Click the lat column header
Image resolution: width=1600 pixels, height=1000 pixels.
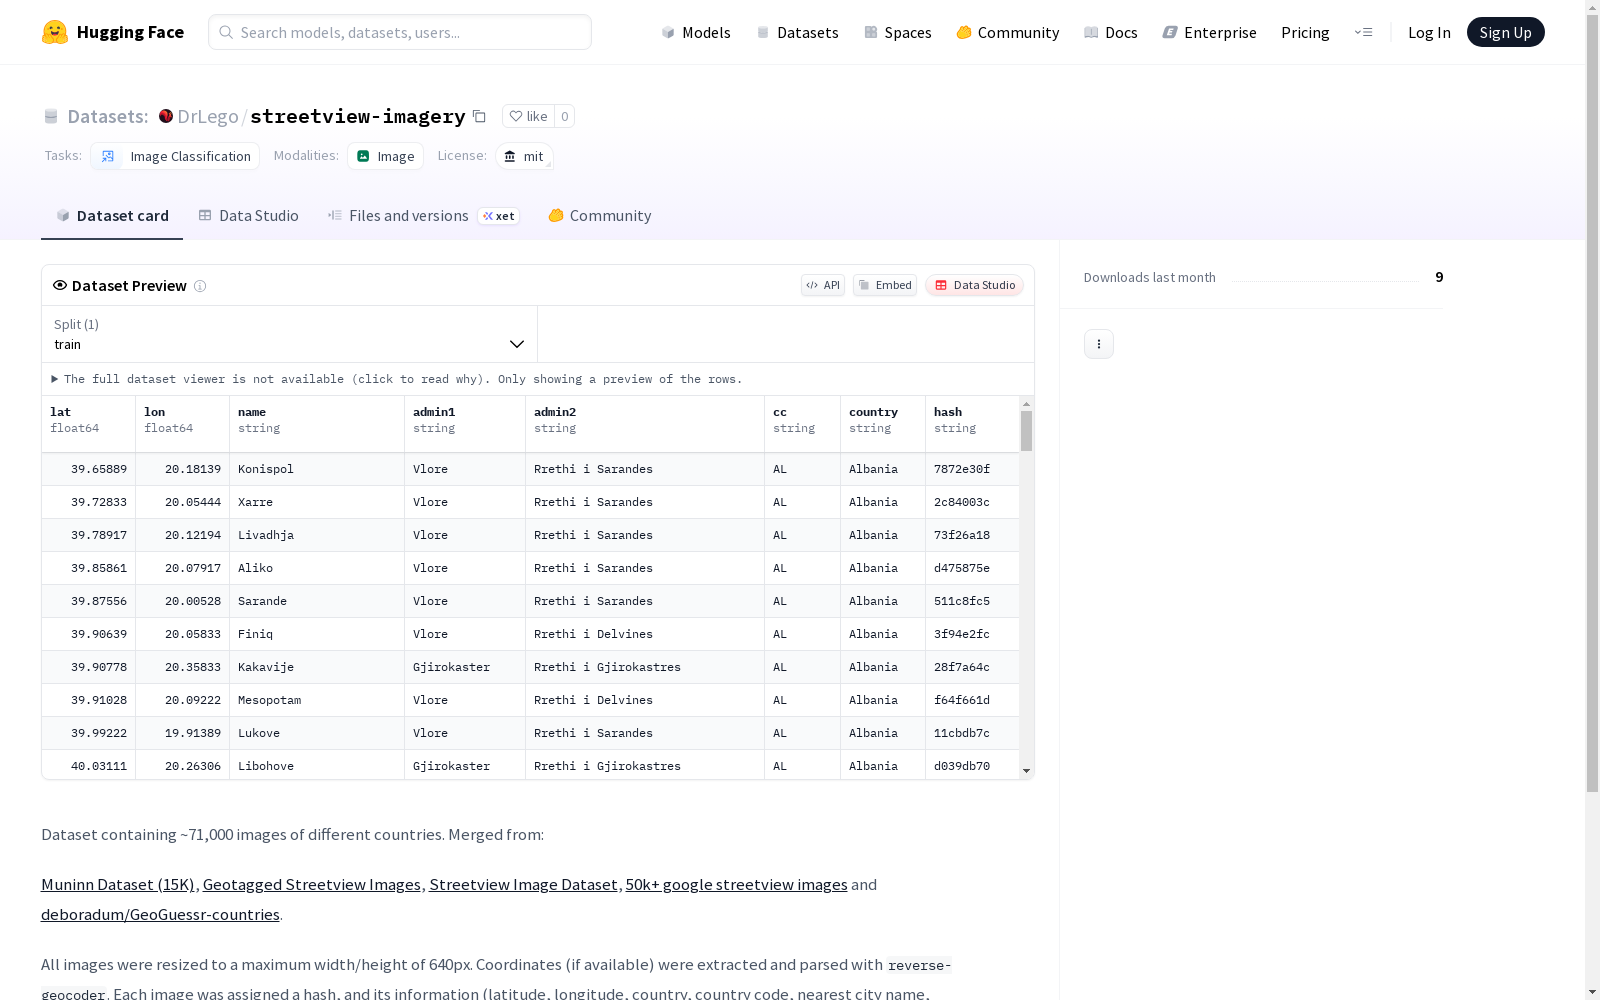coord(89,424)
